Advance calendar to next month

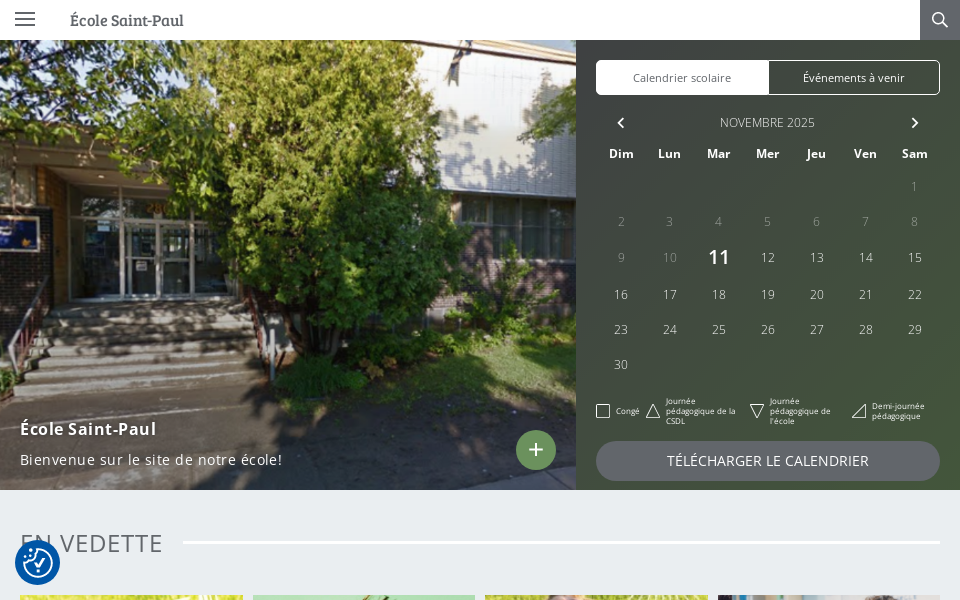coord(915,123)
